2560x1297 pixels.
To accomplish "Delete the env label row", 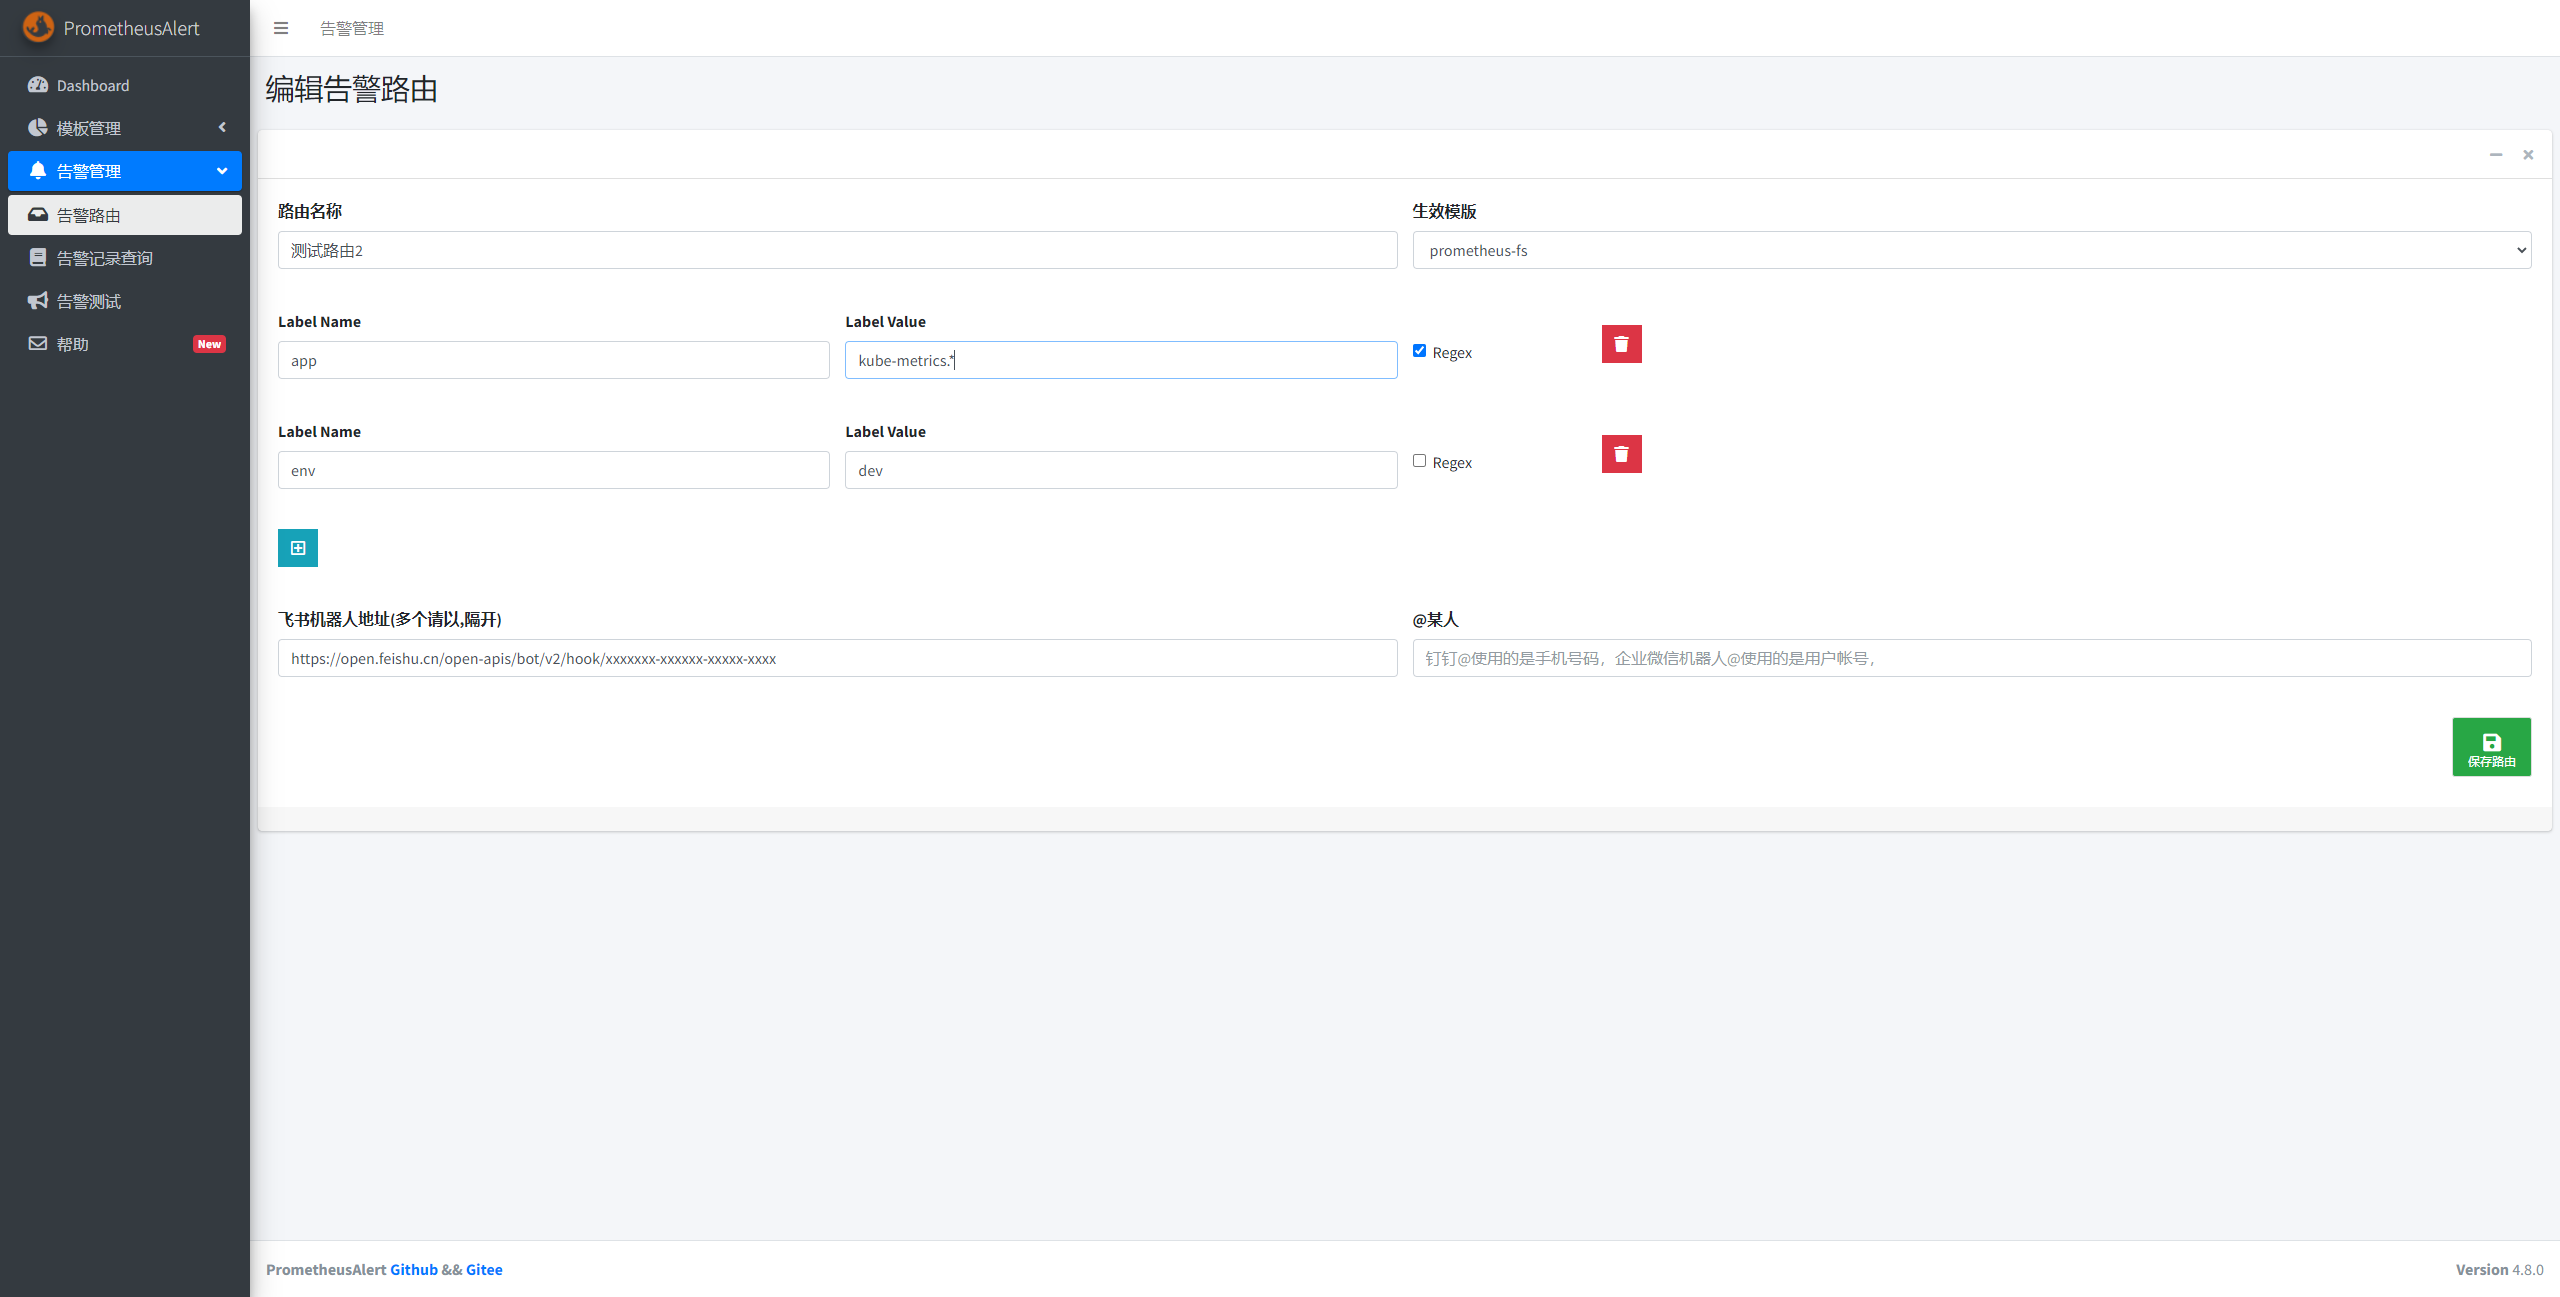I will point(1621,454).
